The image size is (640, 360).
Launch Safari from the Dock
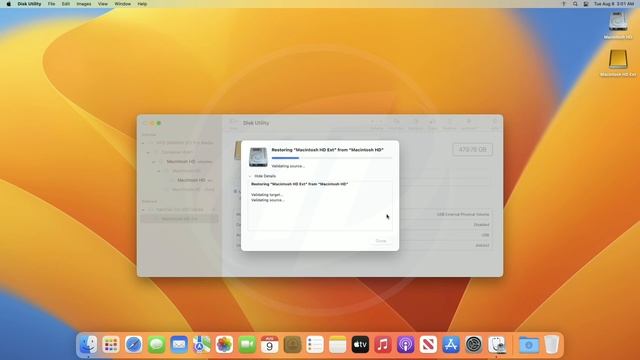pos(134,345)
